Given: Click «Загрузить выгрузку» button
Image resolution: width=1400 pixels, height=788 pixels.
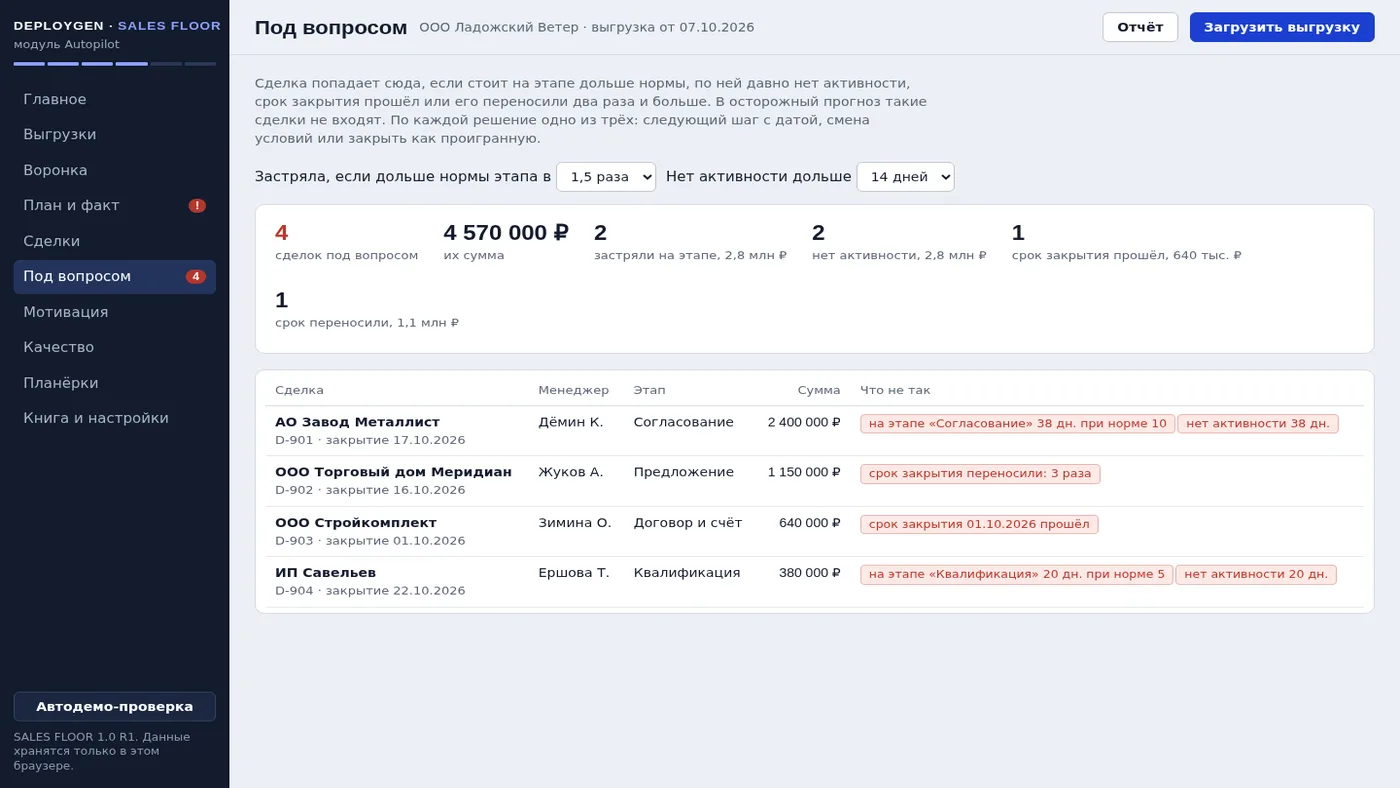Looking at the screenshot, I should coord(1282,27).
